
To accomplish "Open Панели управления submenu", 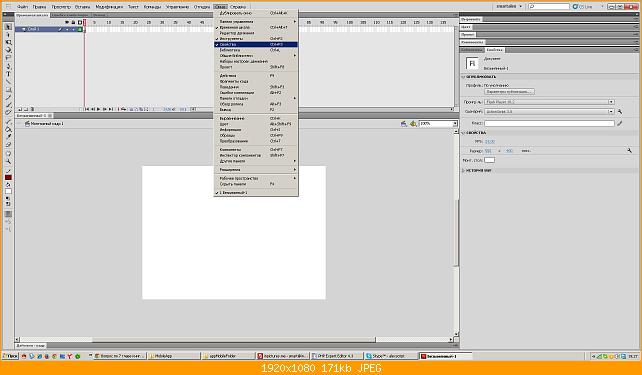I will (x=256, y=21).
